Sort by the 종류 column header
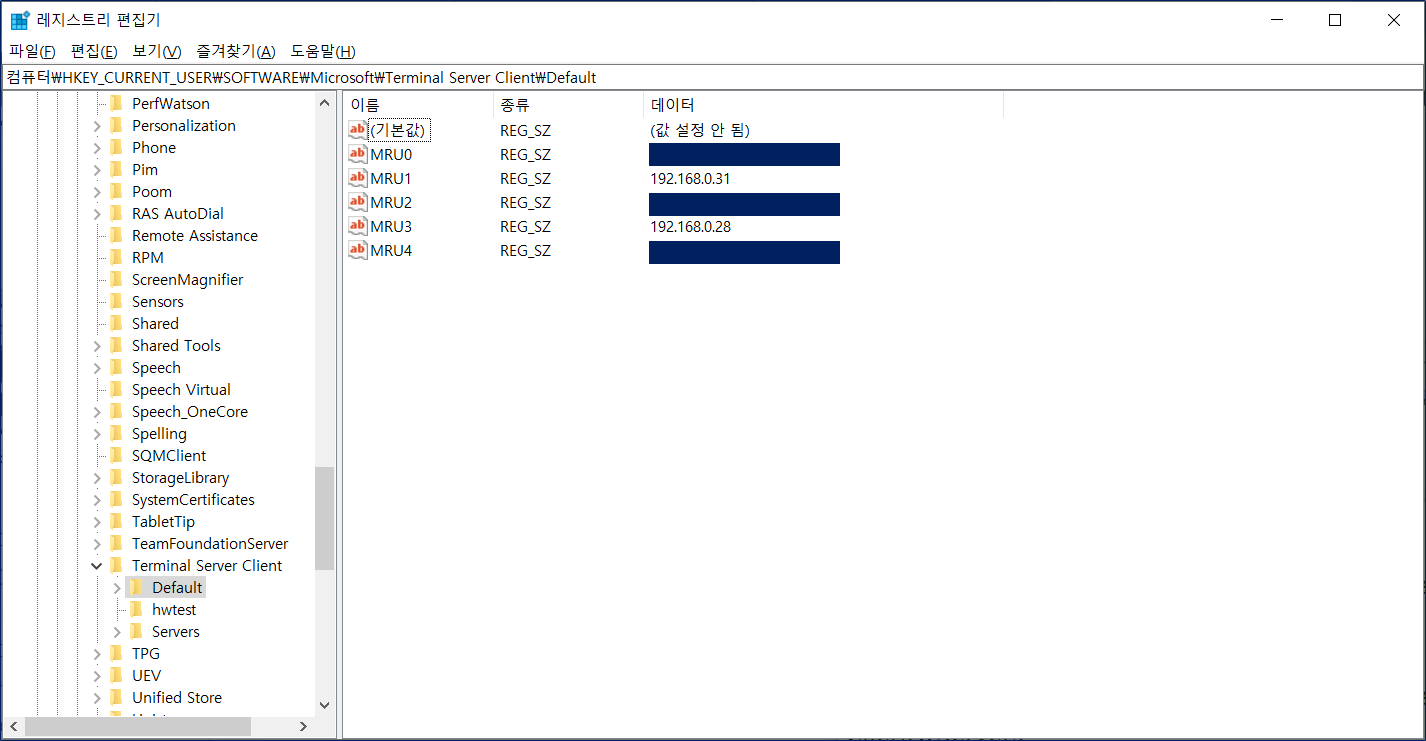1426x741 pixels. coord(568,105)
